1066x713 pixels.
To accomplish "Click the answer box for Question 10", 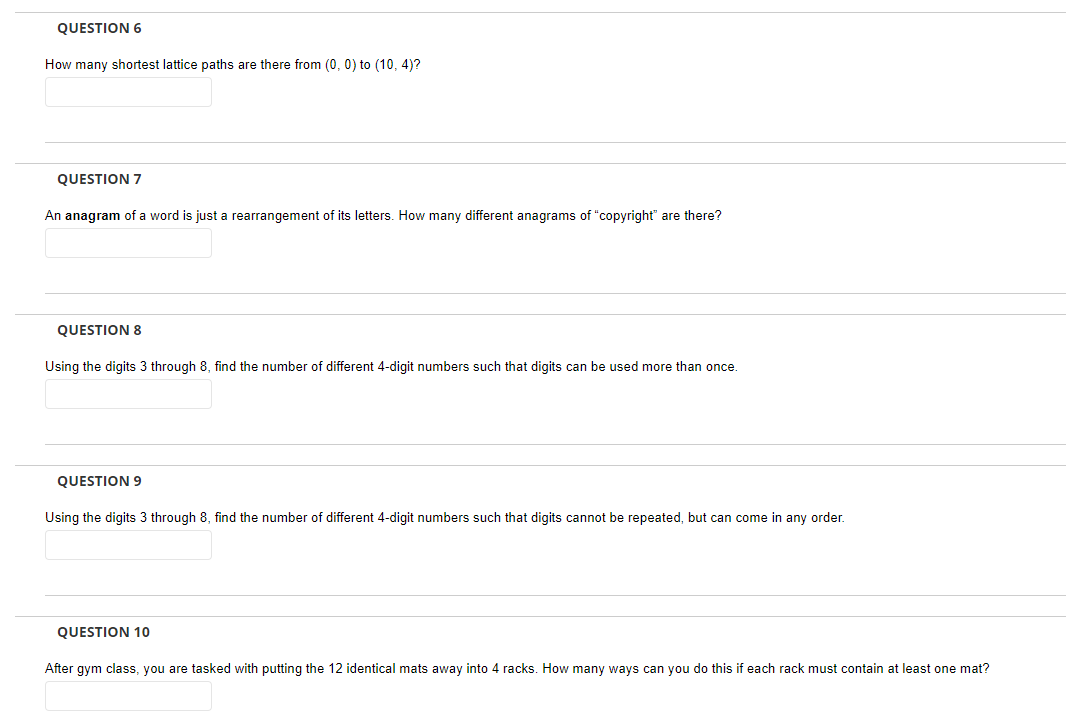I will 128,696.
